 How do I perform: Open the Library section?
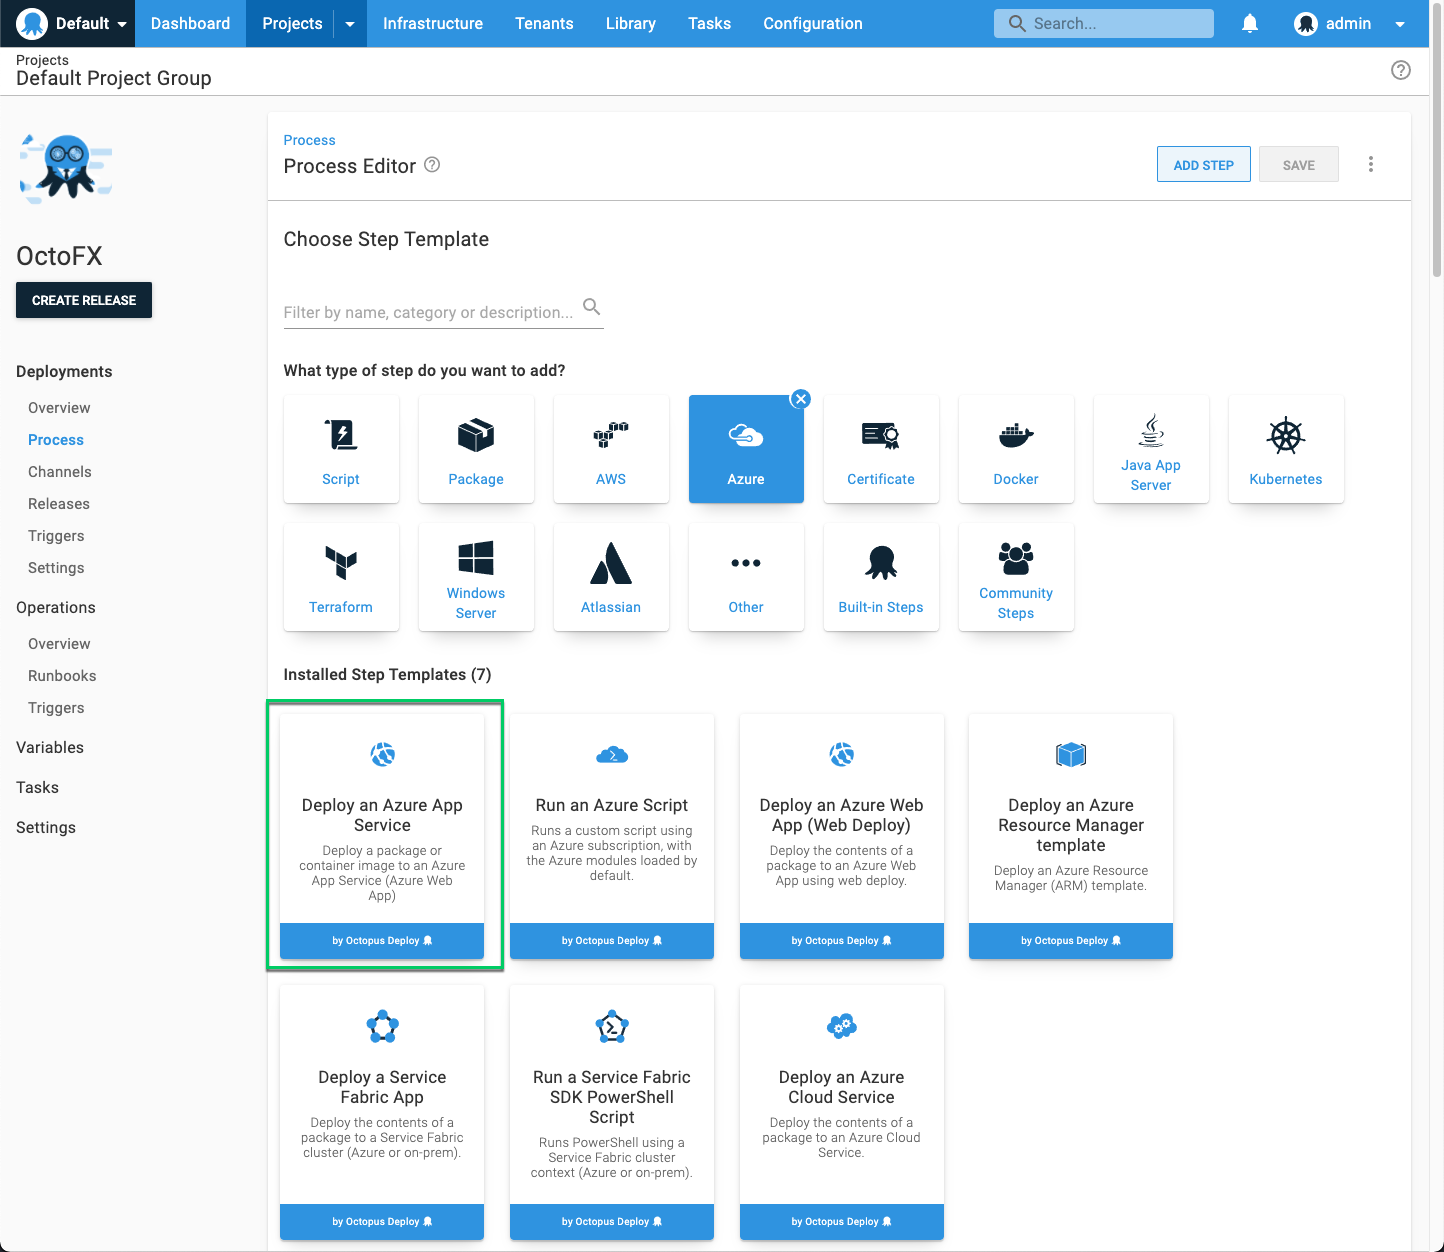point(630,23)
